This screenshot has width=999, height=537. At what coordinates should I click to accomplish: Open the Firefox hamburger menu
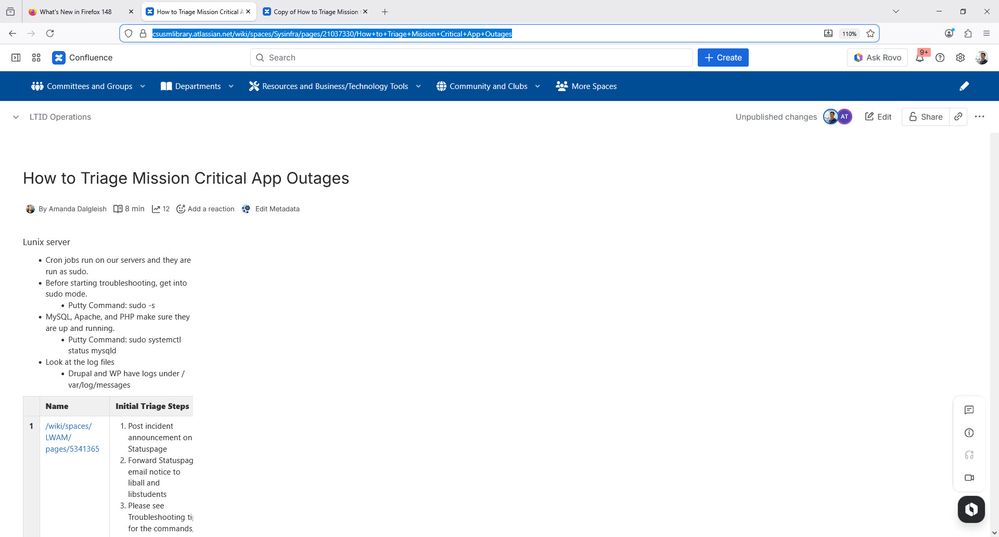(986, 33)
